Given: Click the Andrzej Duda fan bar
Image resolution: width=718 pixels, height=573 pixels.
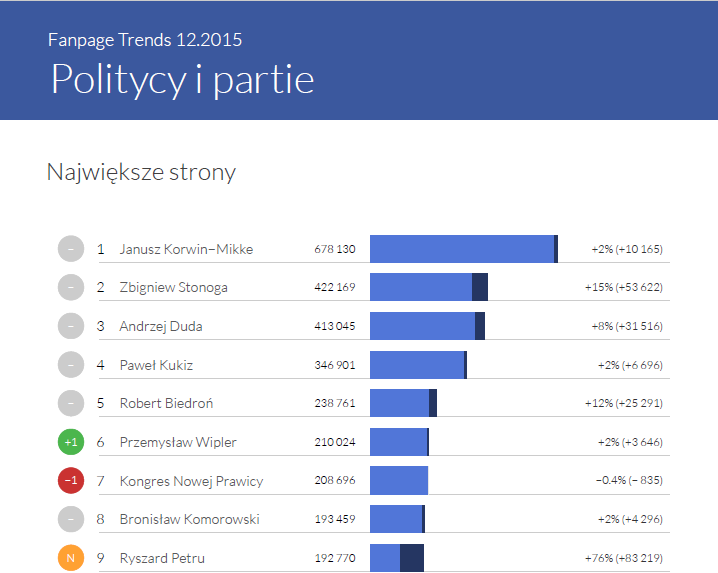Looking at the screenshot, I should click(422, 326).
